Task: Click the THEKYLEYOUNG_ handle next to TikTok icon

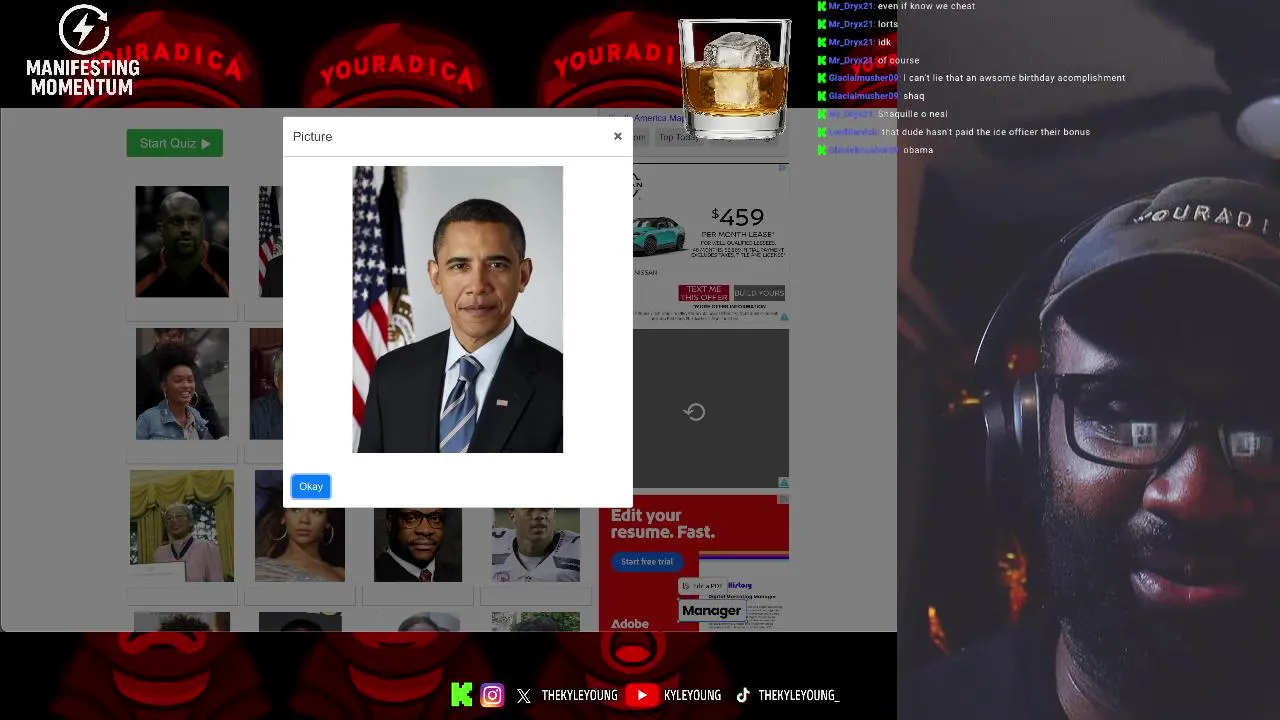Action: pyautogui.click(x=799, y=696)
